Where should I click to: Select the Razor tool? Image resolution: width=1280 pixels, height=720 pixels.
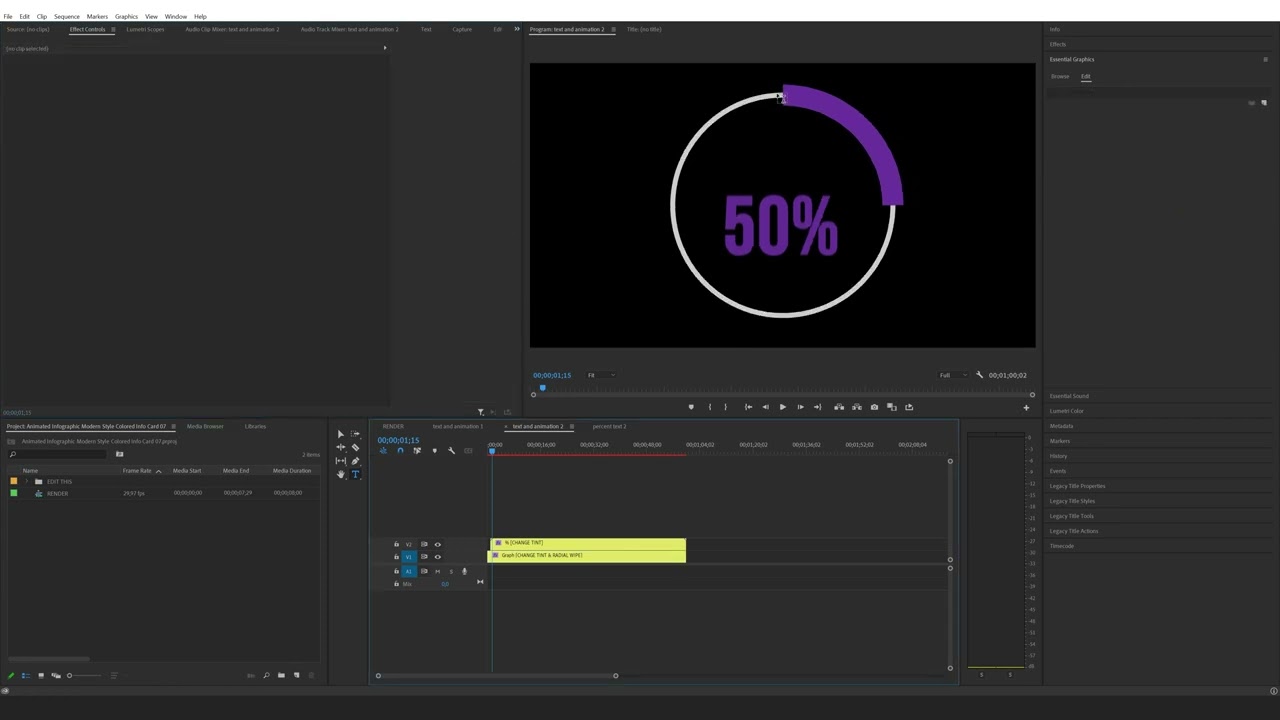[x=355, y=448]
